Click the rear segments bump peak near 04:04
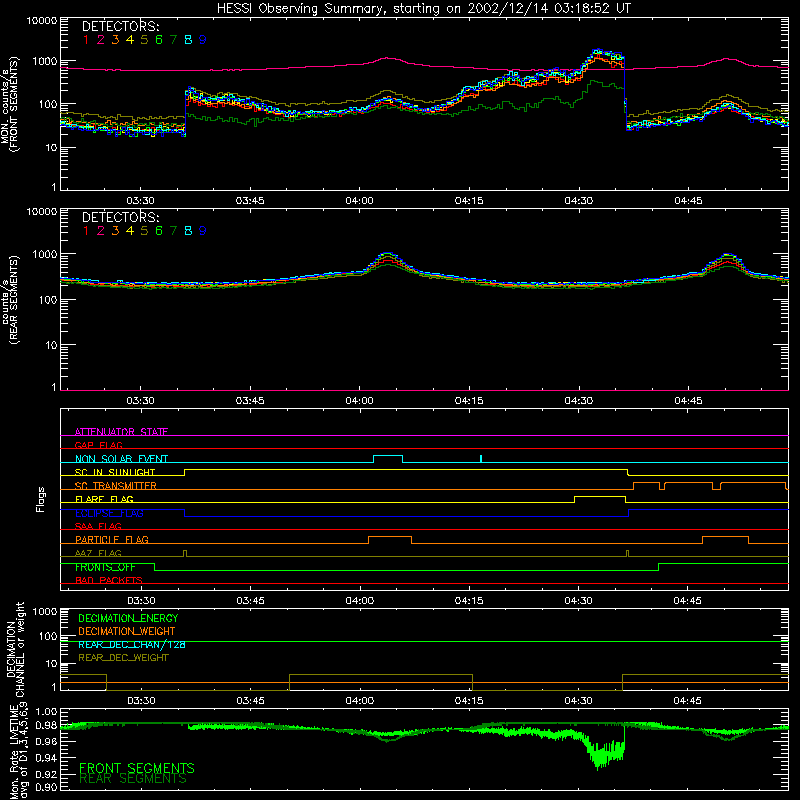Screen dimensions: 800x800 (x=388, y=254)
